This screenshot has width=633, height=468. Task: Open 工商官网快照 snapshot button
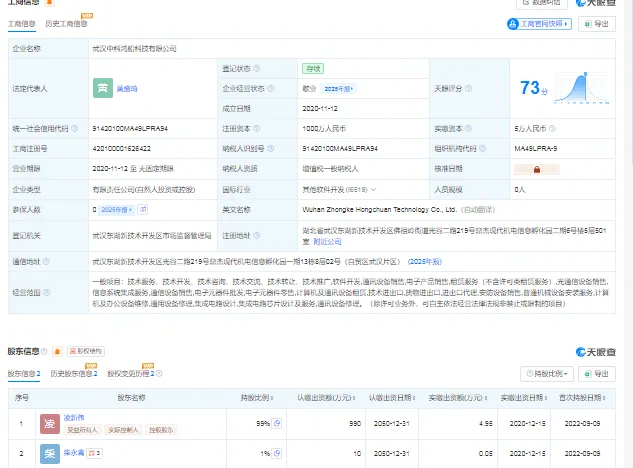[x=539, y=24]
